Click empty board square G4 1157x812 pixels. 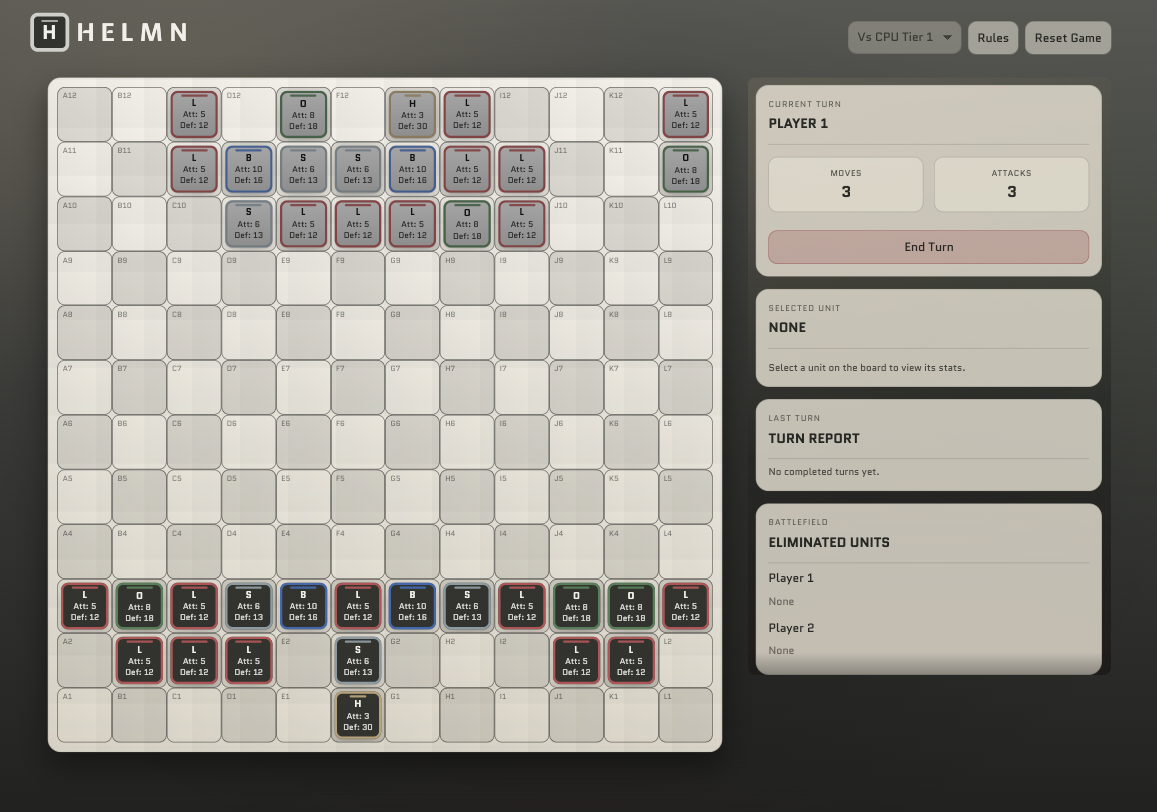[x=412, y=551]
